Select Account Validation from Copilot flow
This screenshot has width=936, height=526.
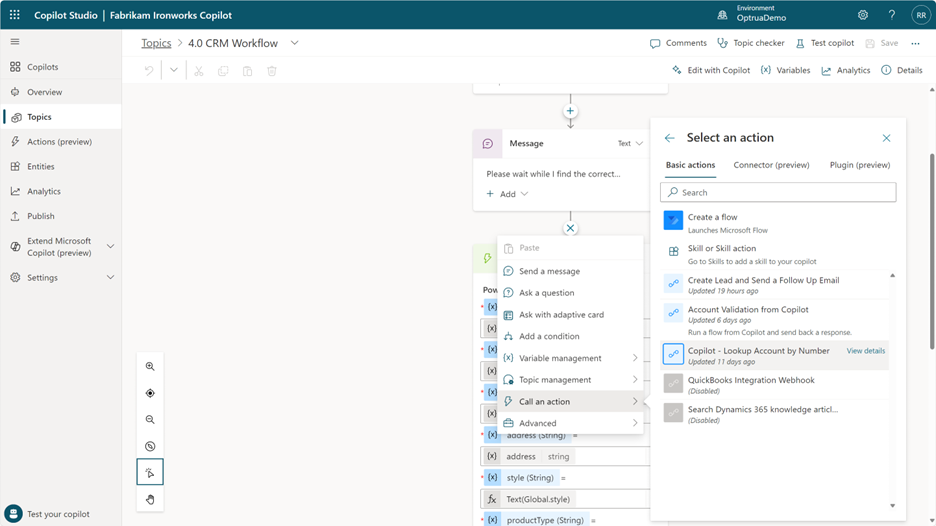pos(775,320)
